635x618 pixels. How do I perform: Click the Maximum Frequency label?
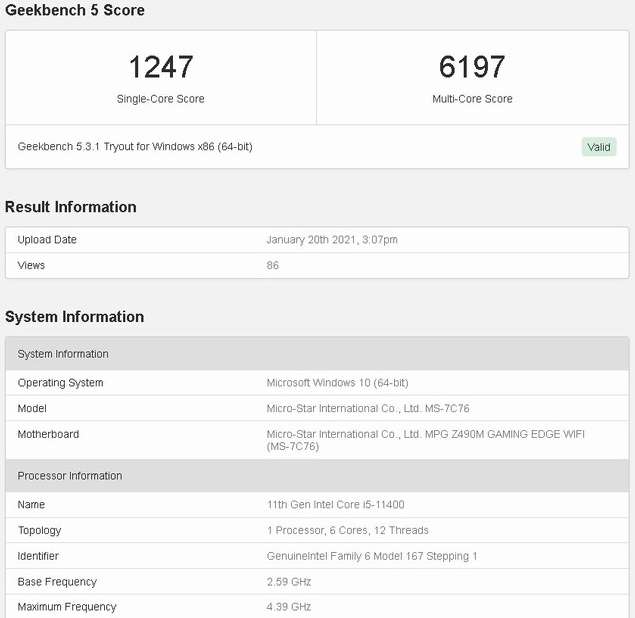(67, 607)
